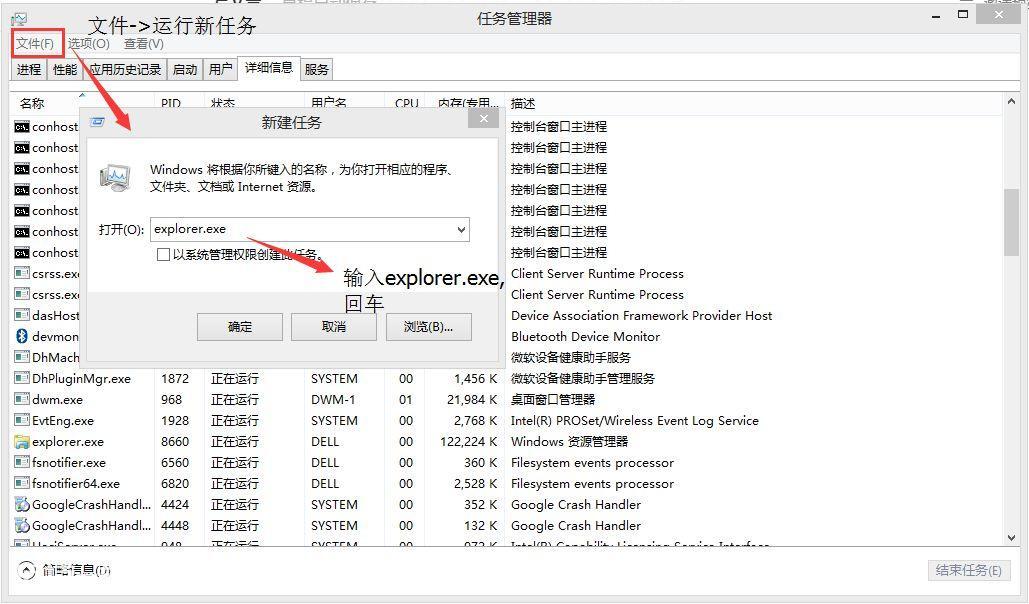The height and width of the screenshot is (604, 1029).
Task: Click the 桌面窗口管理器 description
Action: (553, 399)
